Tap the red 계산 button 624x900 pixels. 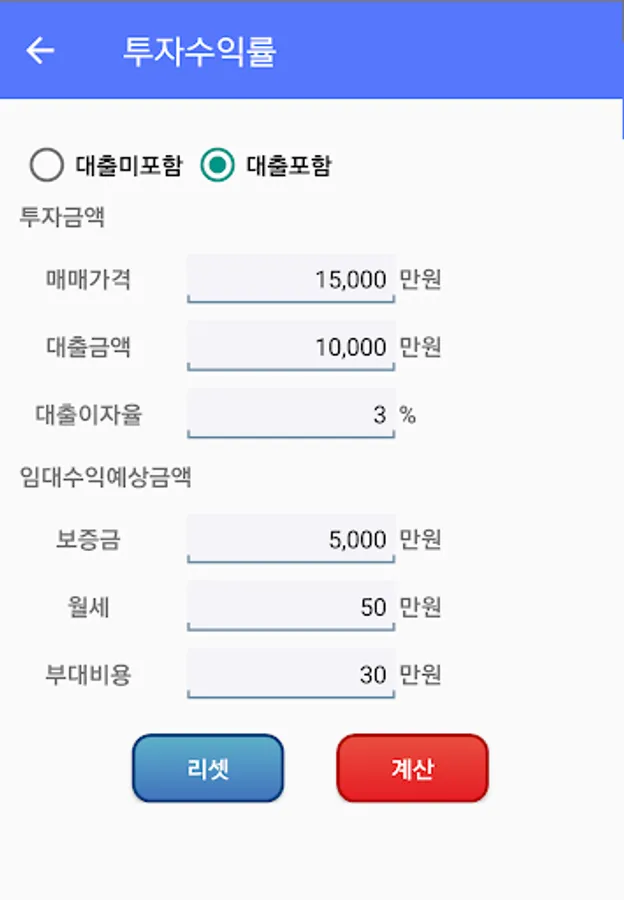click(412, 768)
